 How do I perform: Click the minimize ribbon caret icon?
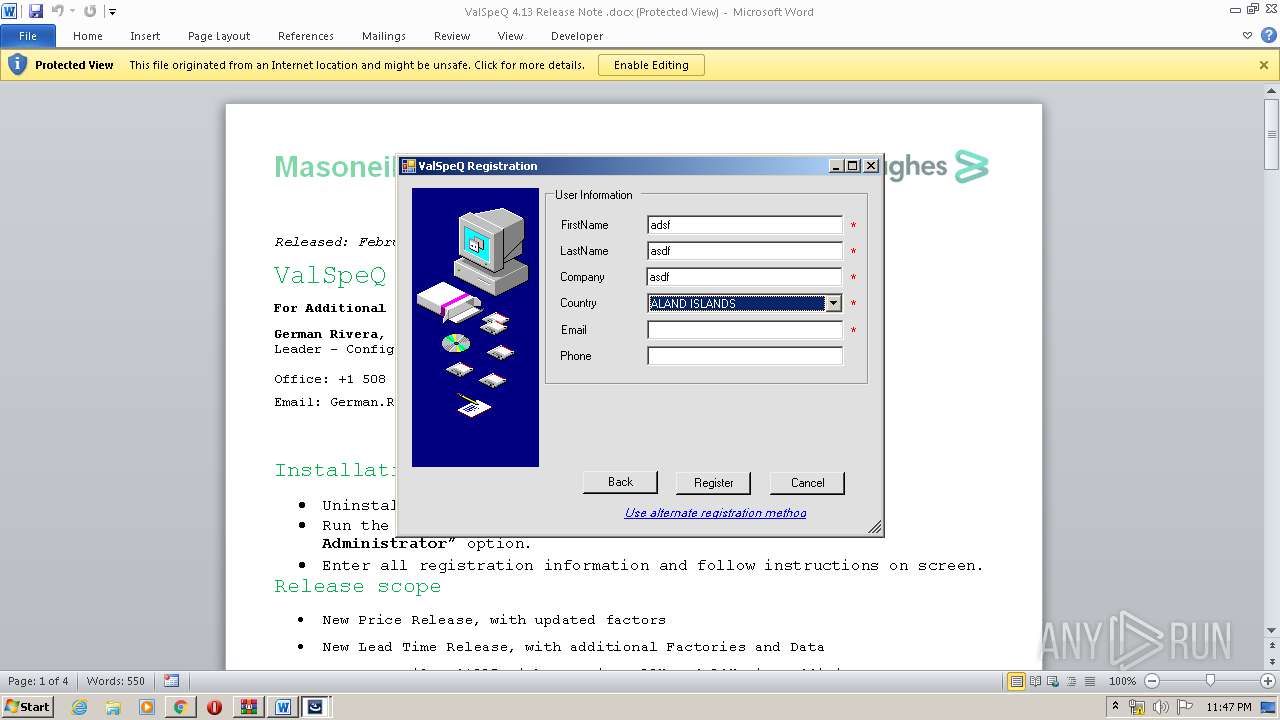(1247, 35)
